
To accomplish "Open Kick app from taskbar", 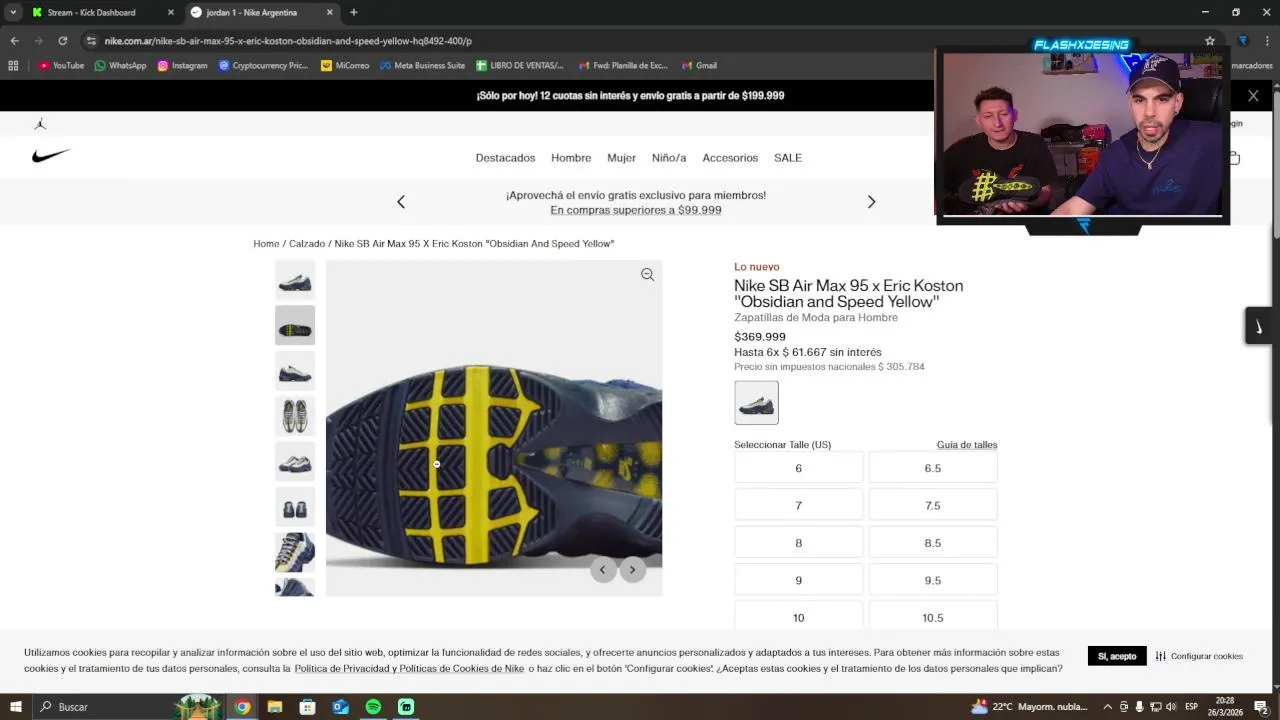I will [406, 707].
